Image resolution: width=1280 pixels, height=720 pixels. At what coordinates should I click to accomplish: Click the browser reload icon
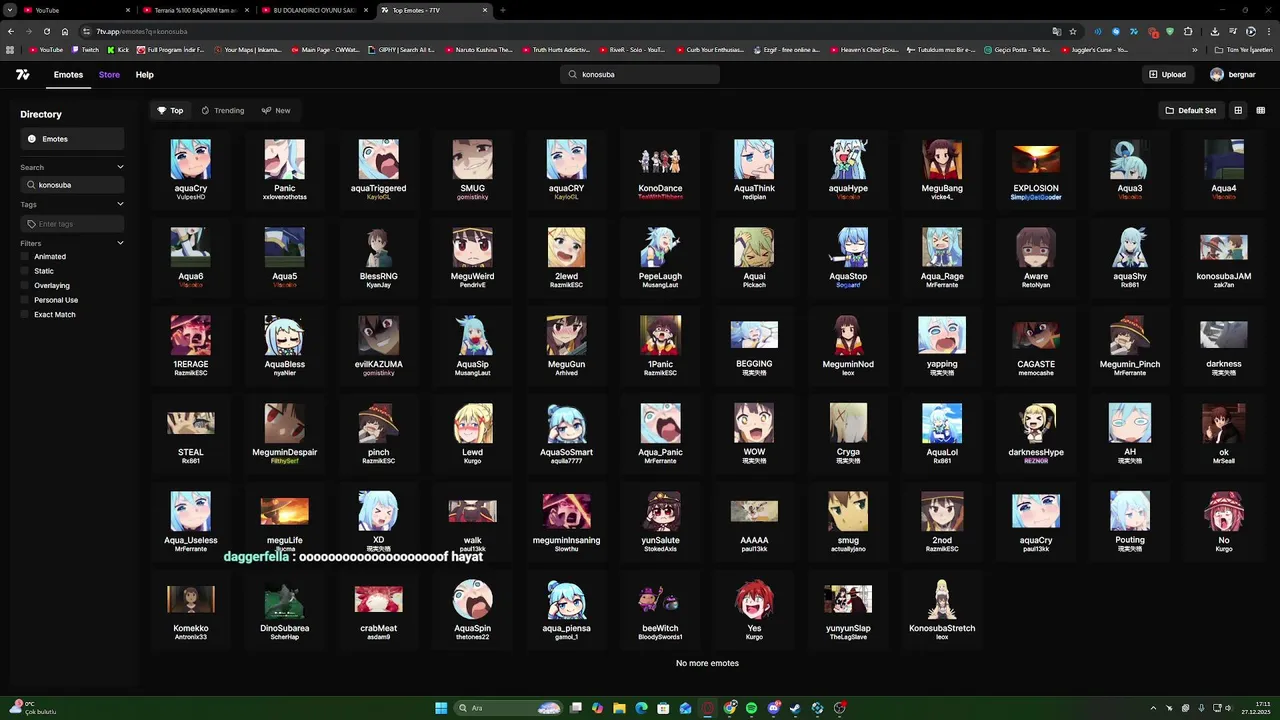coord(46,31)
